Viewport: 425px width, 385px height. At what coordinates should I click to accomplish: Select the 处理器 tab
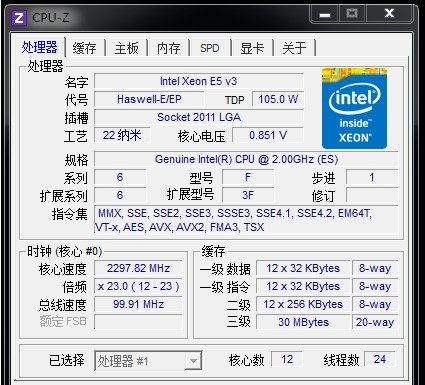(39, 47)
